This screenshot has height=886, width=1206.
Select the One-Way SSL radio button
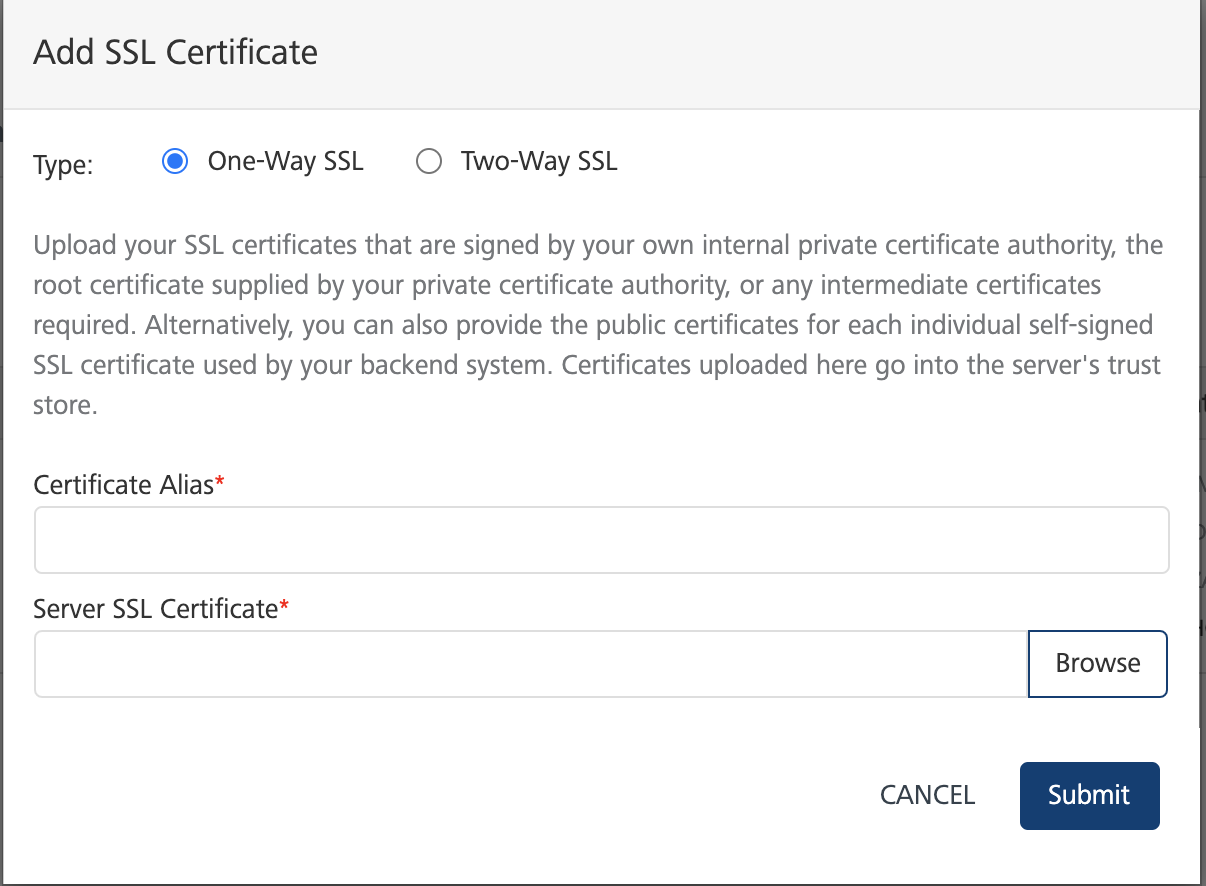coord(175,162)
